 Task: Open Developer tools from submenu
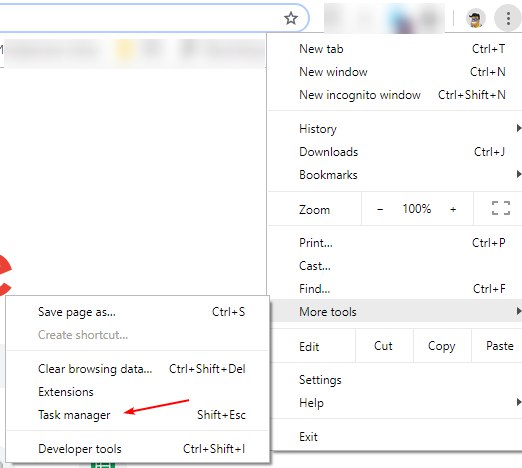[137, 449]
